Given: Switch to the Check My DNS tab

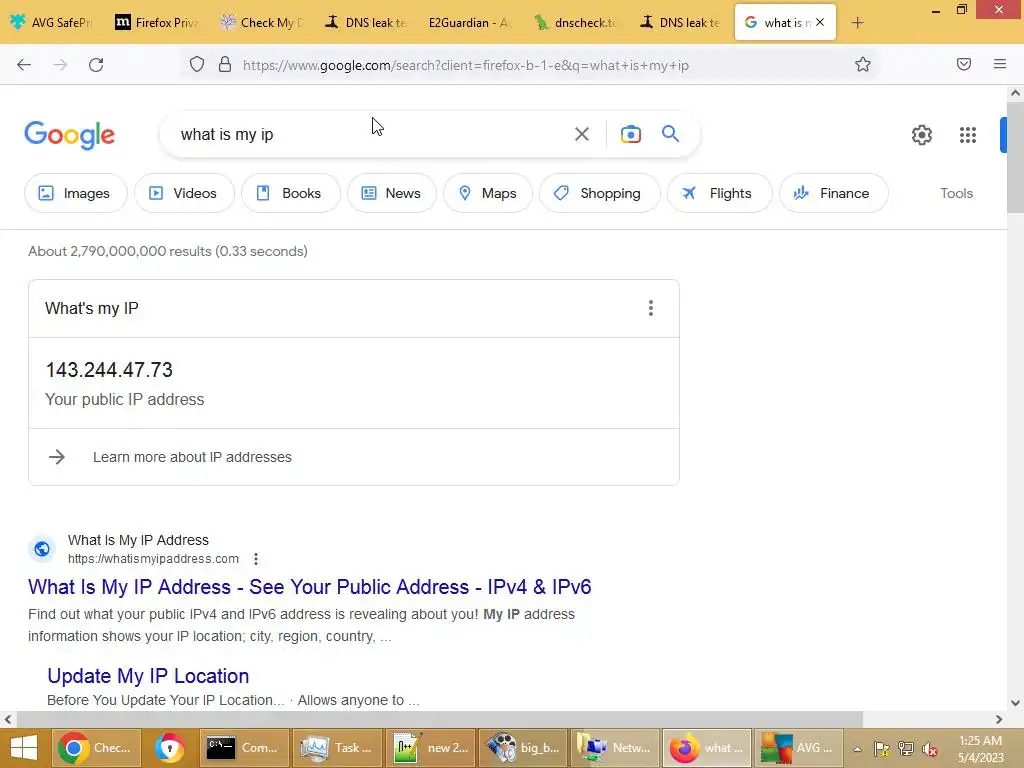Looking at the screenshot, I should 263,23.
